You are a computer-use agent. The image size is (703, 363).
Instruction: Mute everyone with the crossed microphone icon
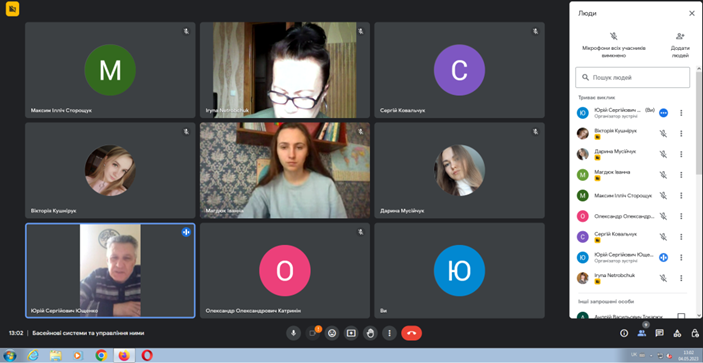(614, 45)
